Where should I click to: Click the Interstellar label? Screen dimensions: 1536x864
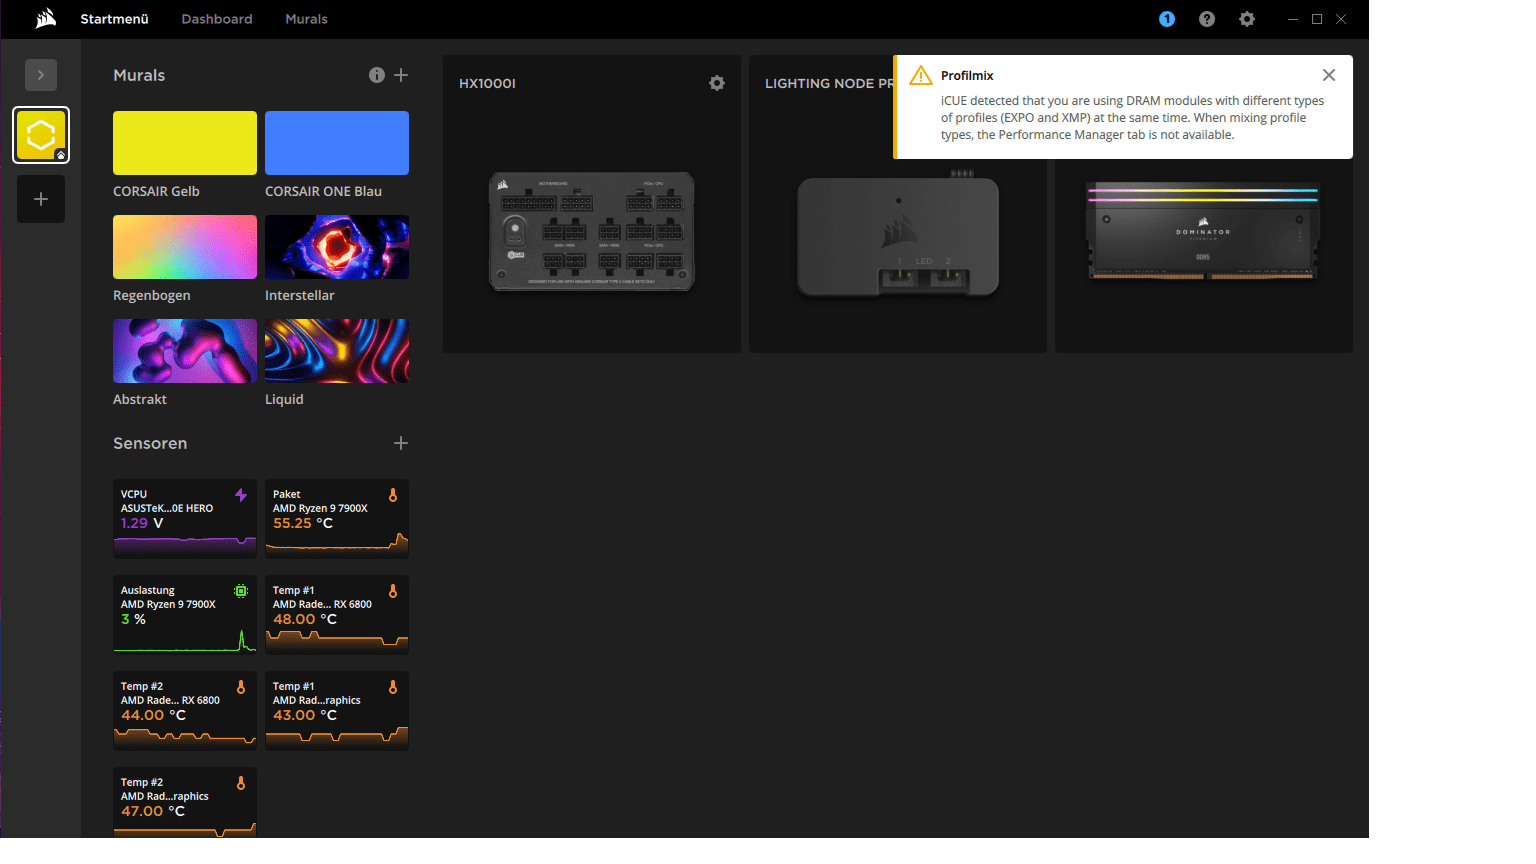300,295
